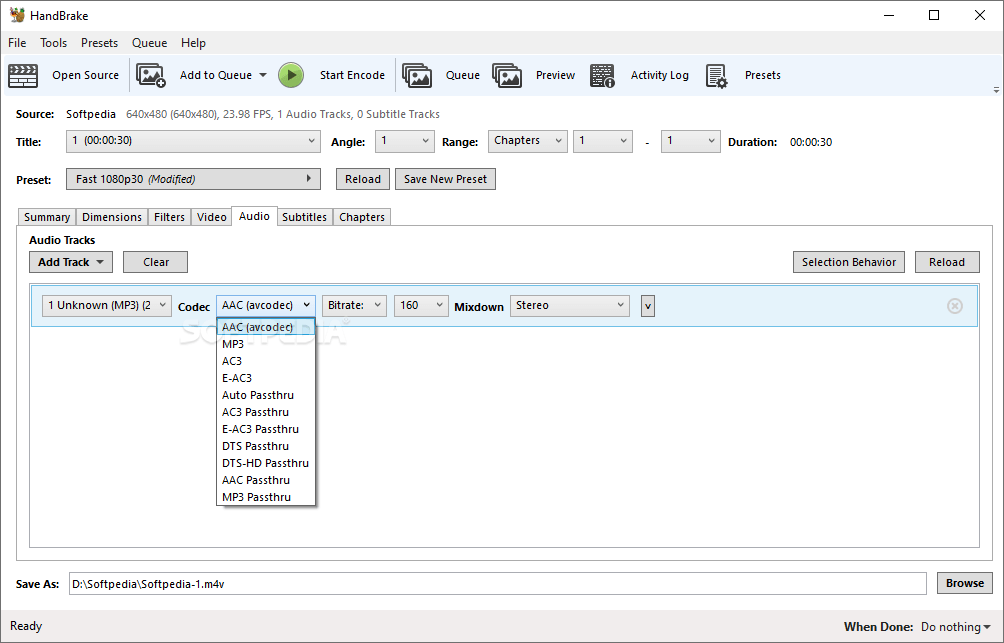
Task: Click the Presets icon with gear
Action: pos(717,76)
